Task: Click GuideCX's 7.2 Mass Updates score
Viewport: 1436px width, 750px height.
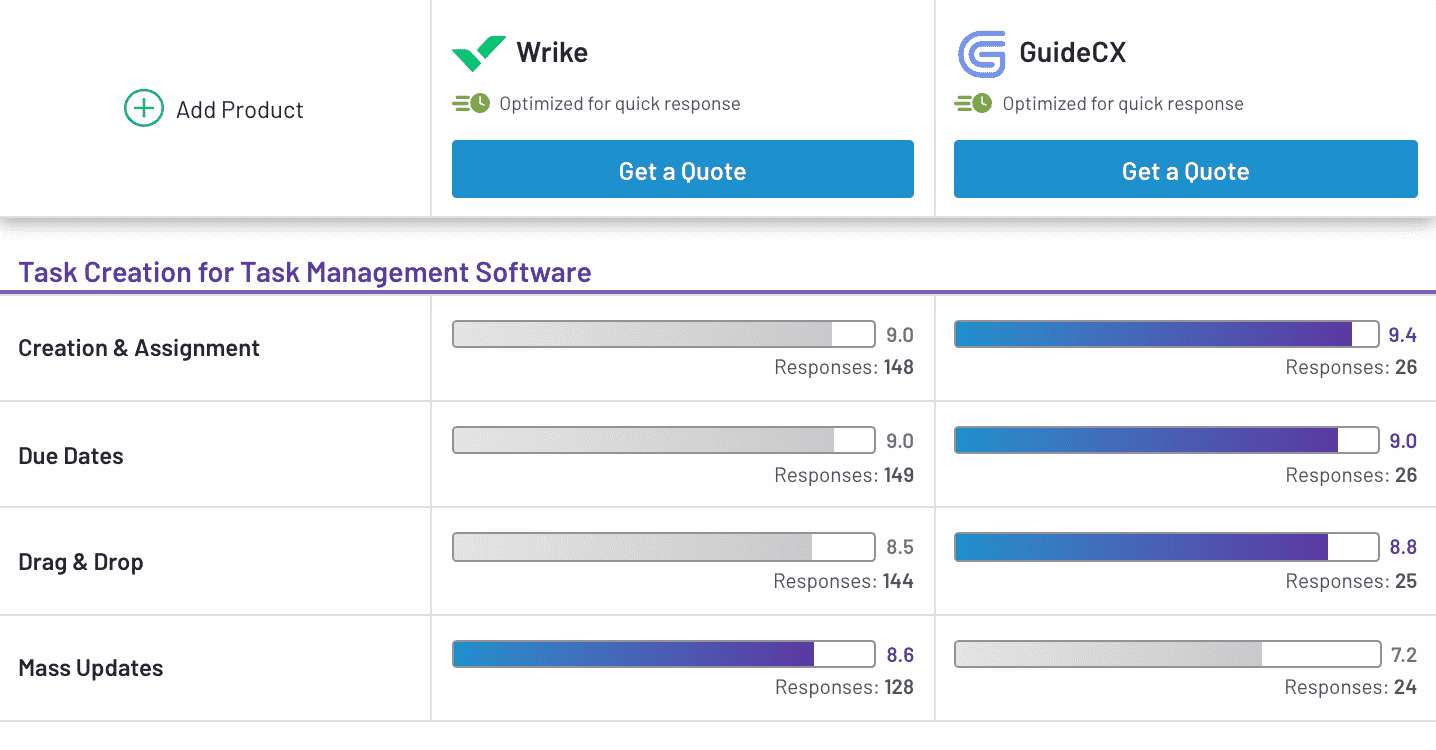Action: click(x=1404, y=655)
